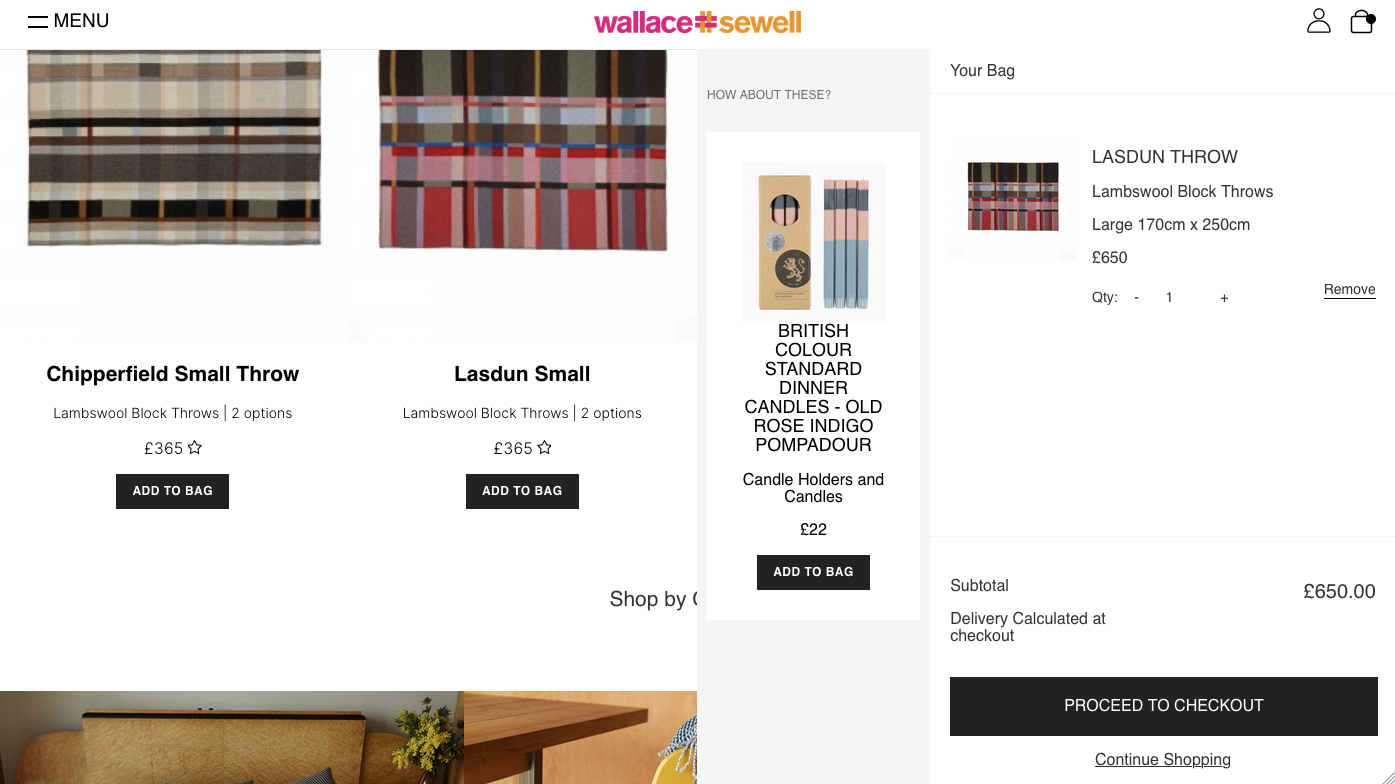Click Continue Shopping link
Image resolution: width=1395 pixels, height=784 pixels.
tap(1163, 760)
